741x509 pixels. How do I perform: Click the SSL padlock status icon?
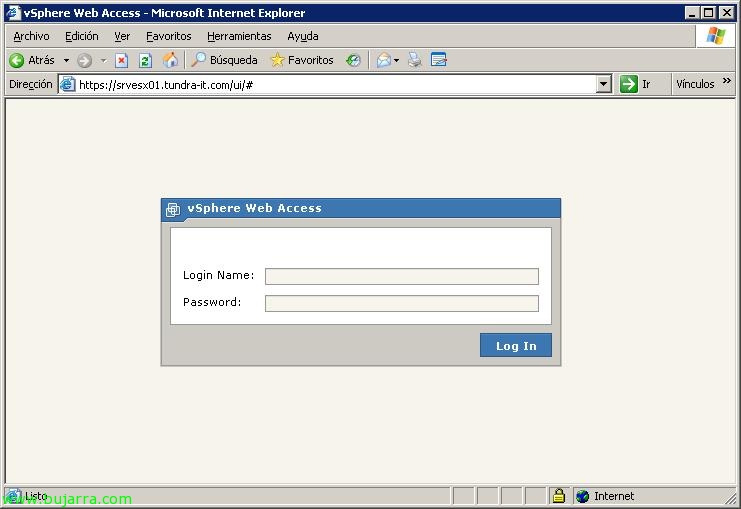coord(559,496)
